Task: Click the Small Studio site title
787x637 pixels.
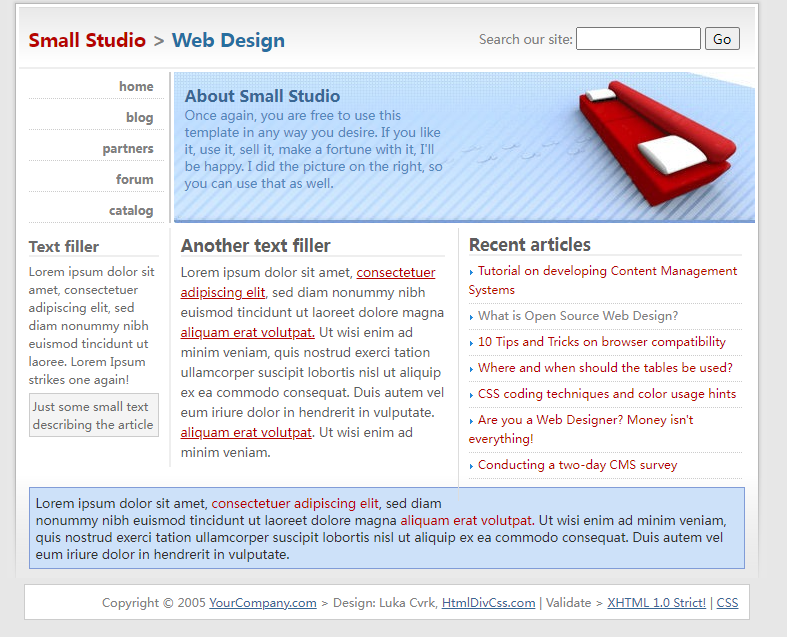Action: point(87,40)
